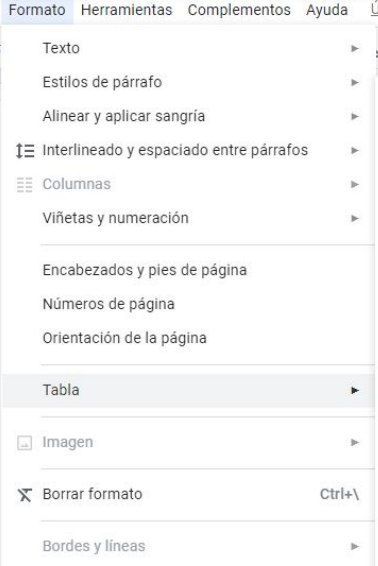The width and height of the screenshot is (378, 566).
Task: Expand the Estilos de párrafo submenu arrow
Action: coord(355,82)
